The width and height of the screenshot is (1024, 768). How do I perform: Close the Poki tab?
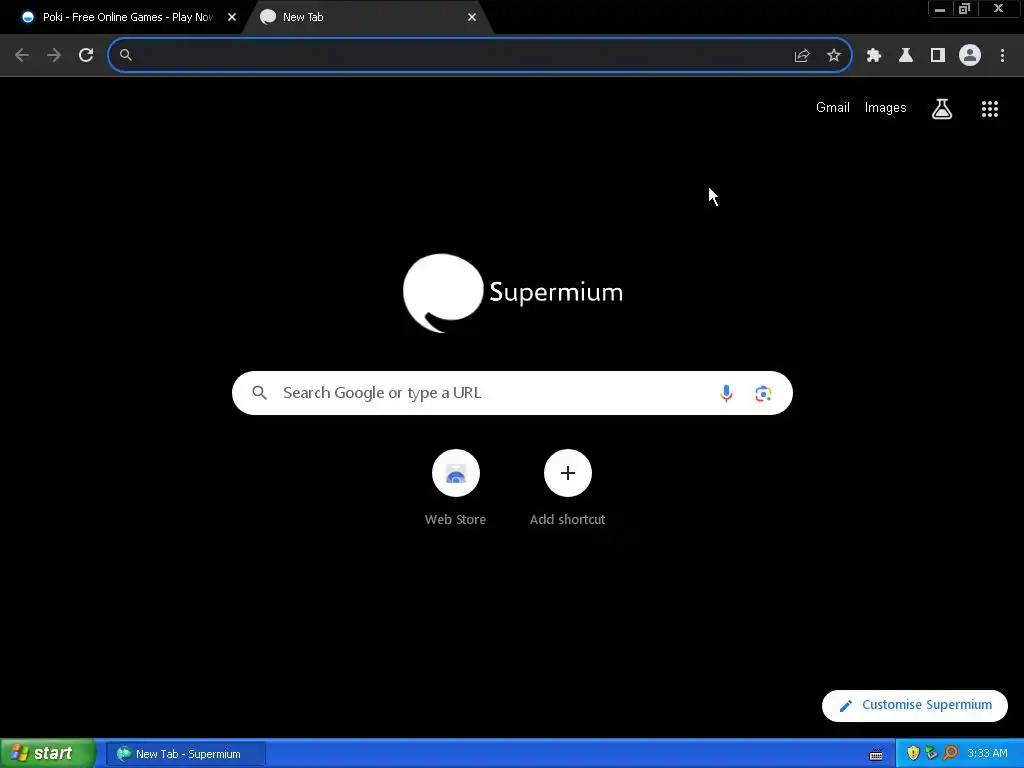pos(232,18)
